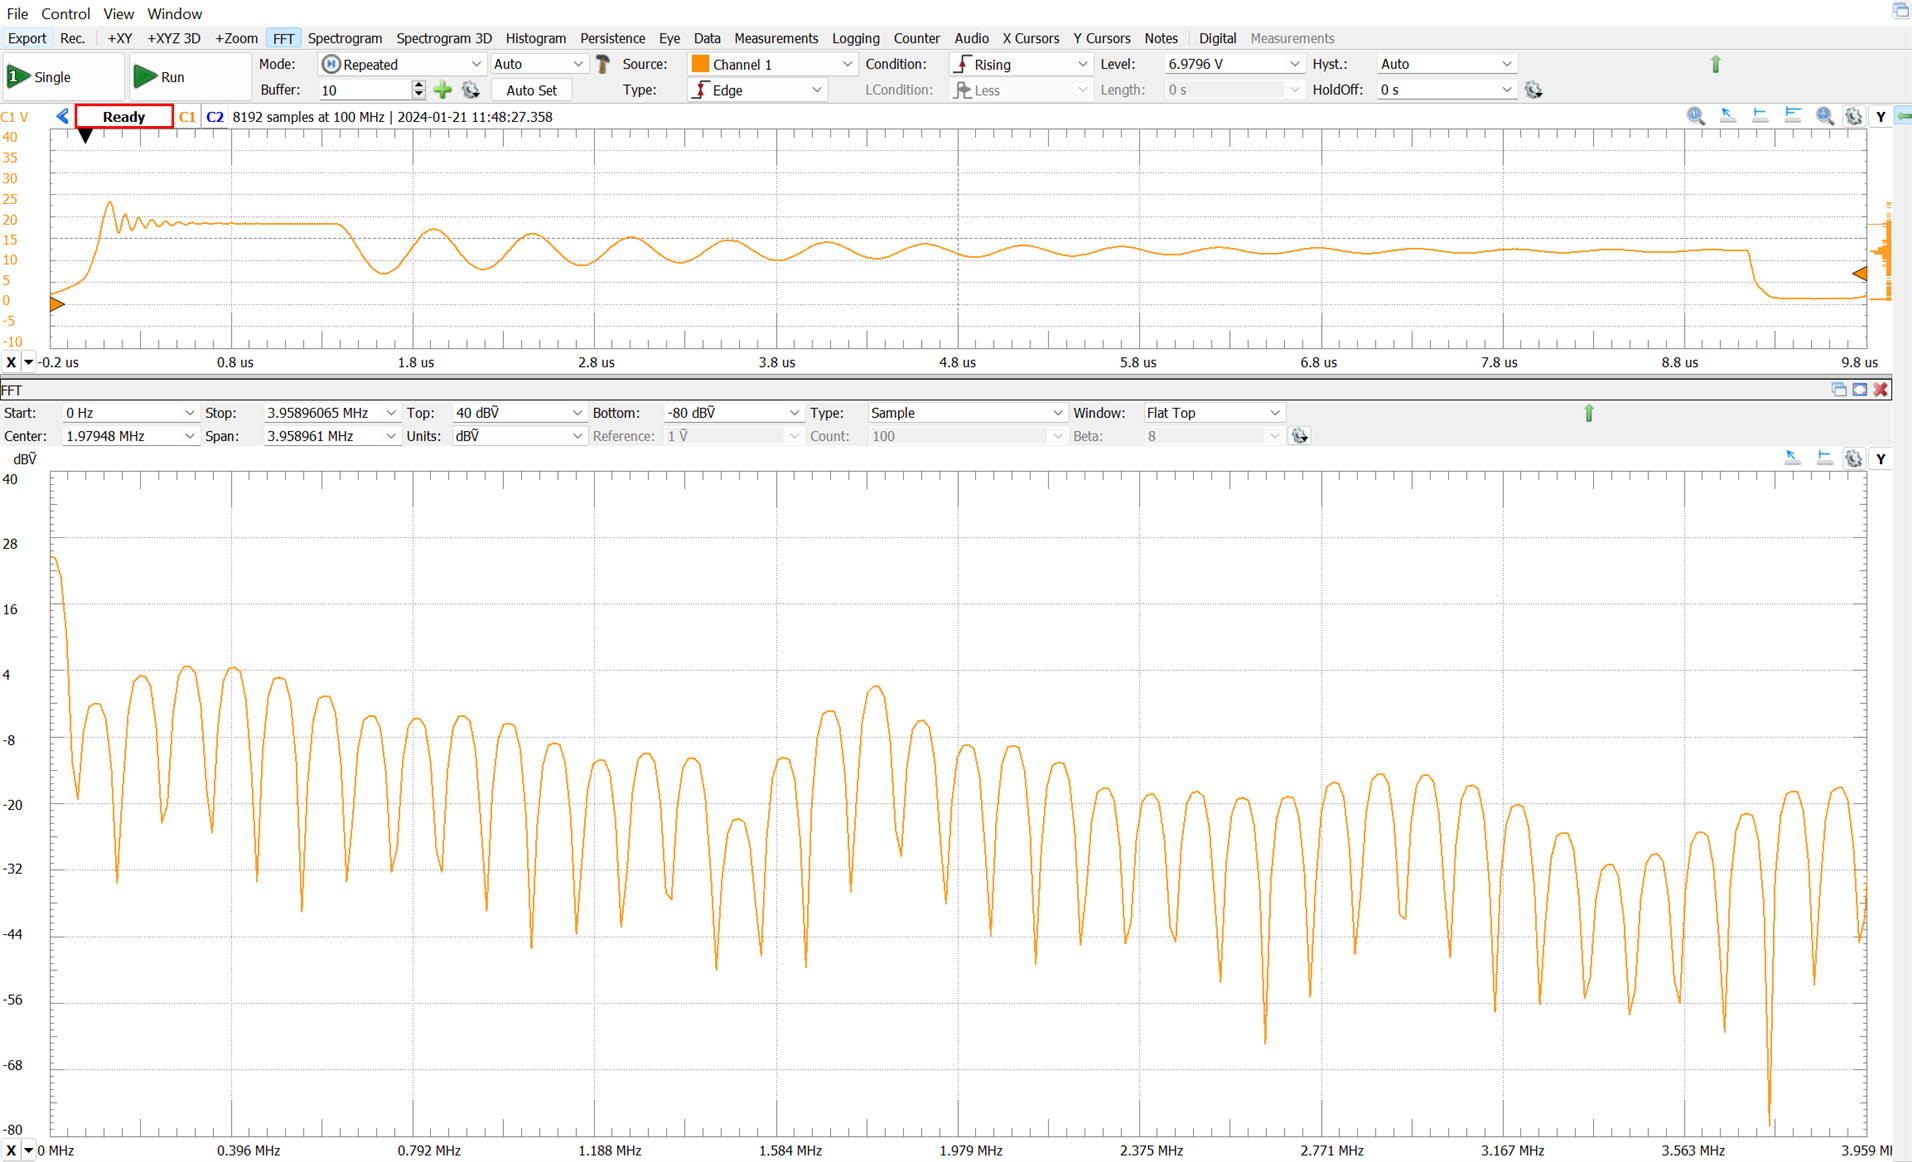Open the Persistence view
The height and width of the screenshot is (1162, 1912).
pos(613,38)
